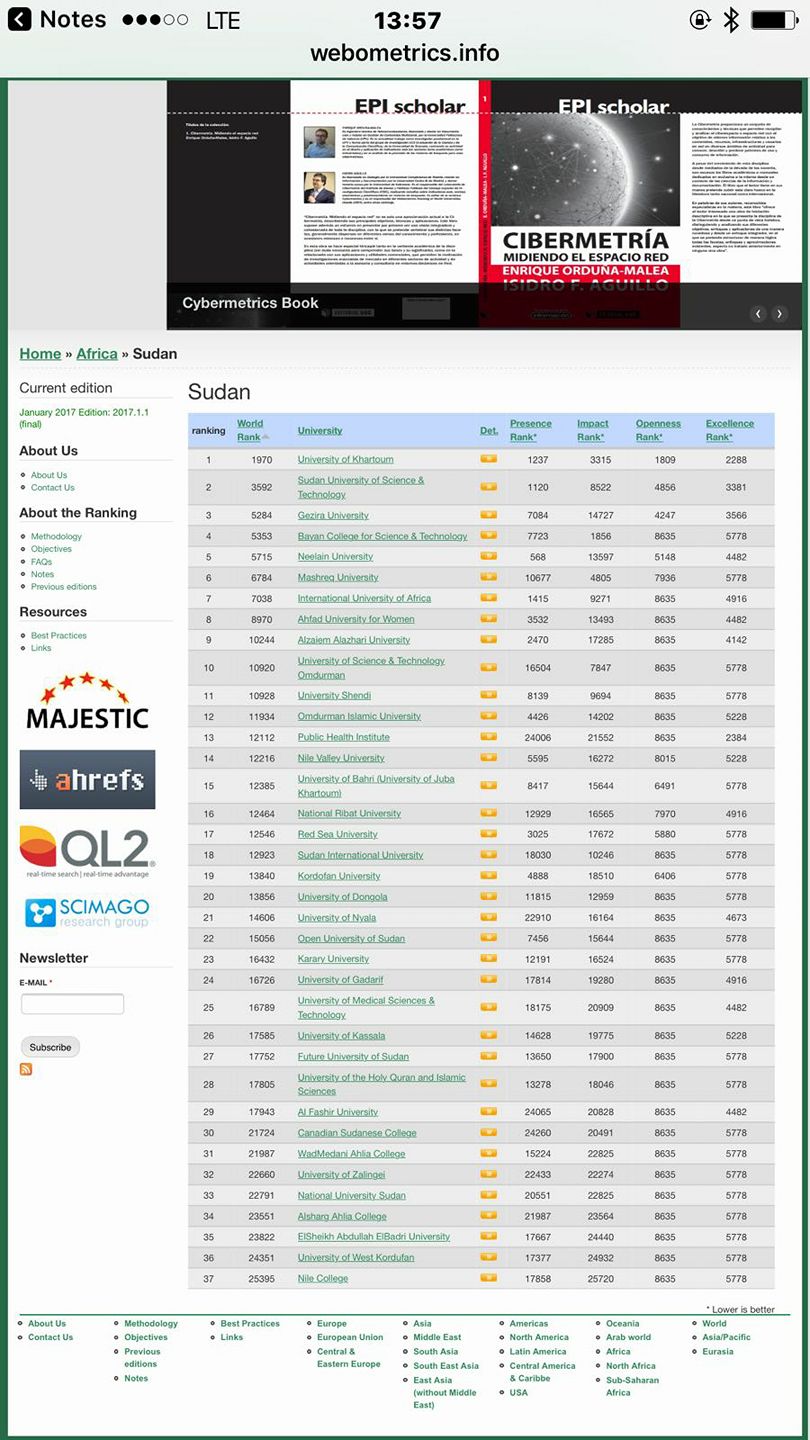
Task: Open the European Union footer link
Action: [x=350, y=1337]
